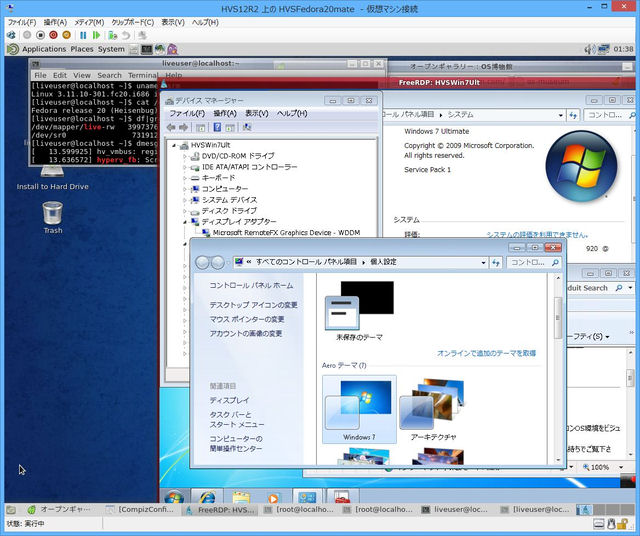The image size is (640, 536).
Task: Select the Windows 7 Aero theme thumbnail
Action: (x=359, y=409)
